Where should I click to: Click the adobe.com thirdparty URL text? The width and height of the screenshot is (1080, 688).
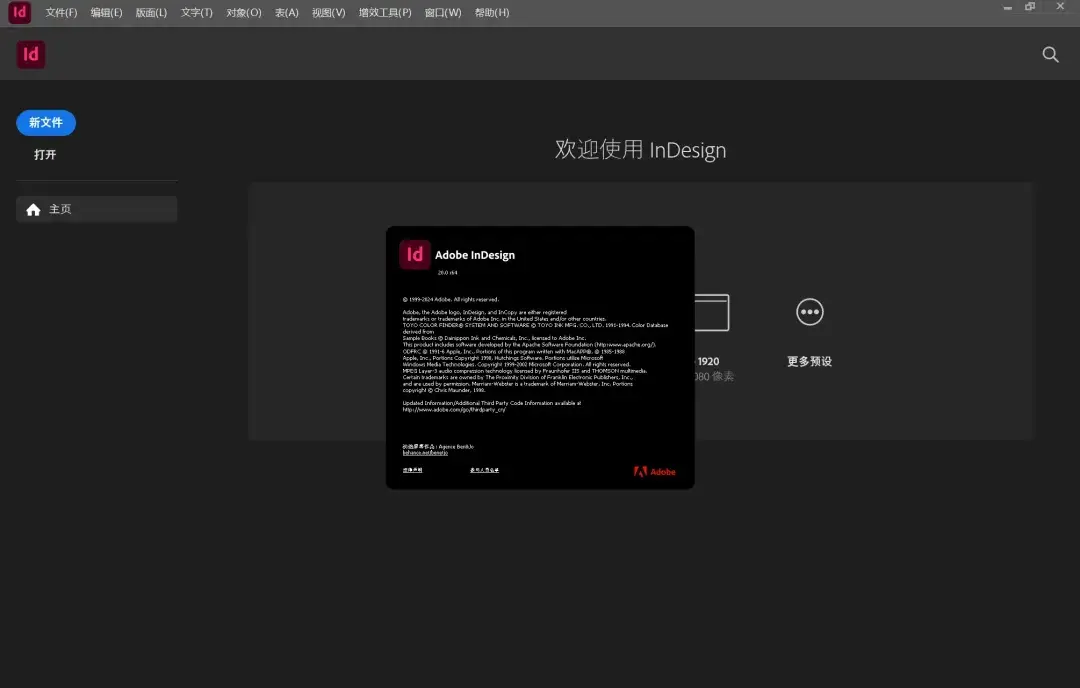[x=453, y=409]
